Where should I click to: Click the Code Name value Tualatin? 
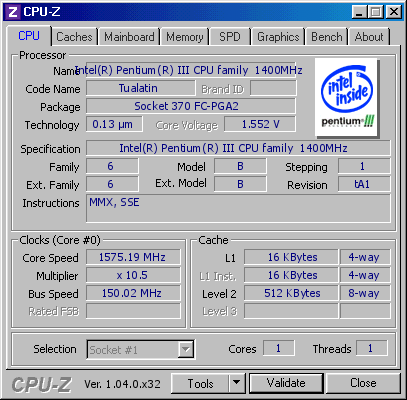(x=141, y=88)
